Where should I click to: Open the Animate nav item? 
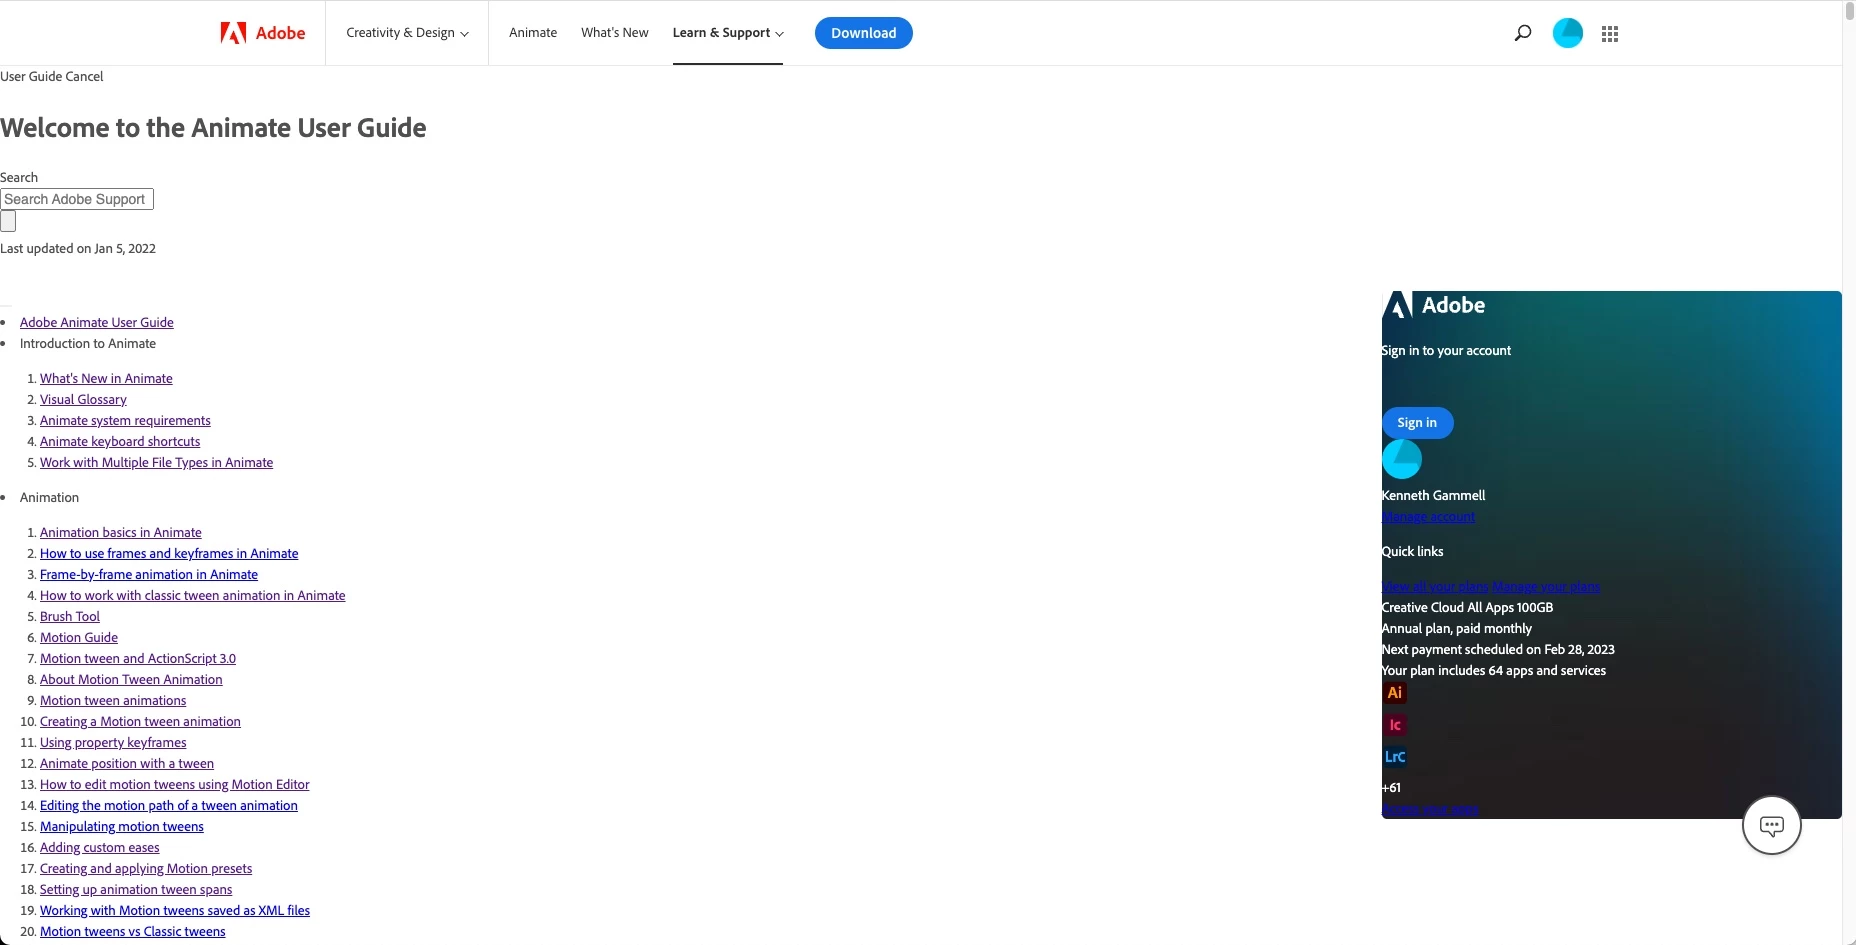click(533, 33)
